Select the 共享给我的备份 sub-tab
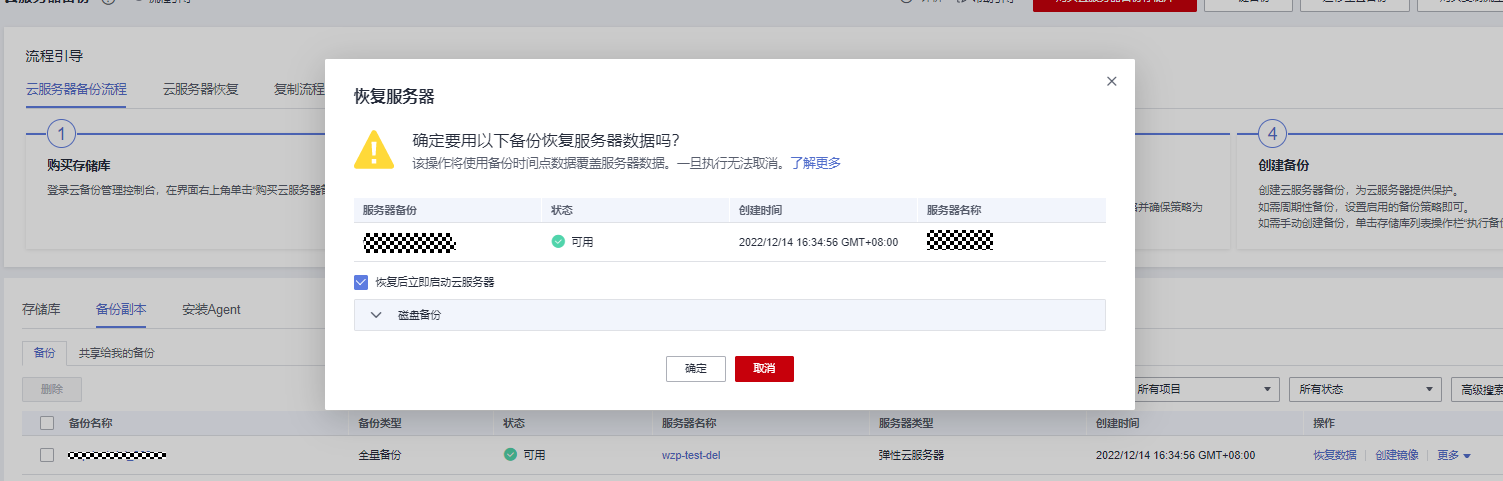The width and height of the screenshot is (1503, 481). 117,353
